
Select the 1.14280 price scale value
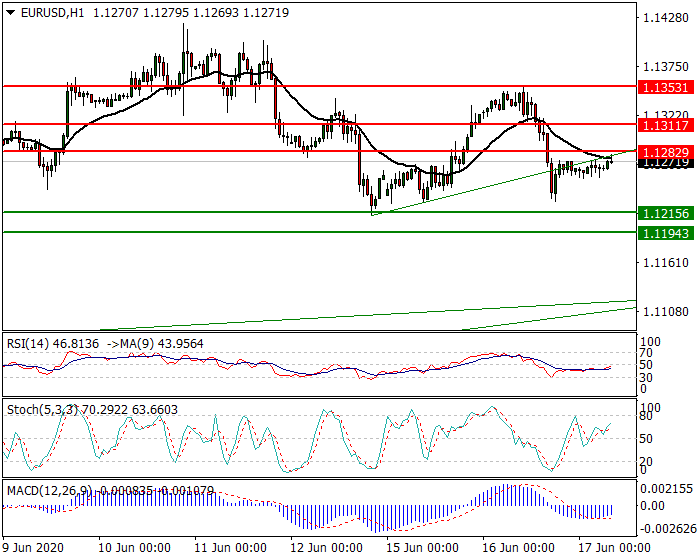pos(666,18)
